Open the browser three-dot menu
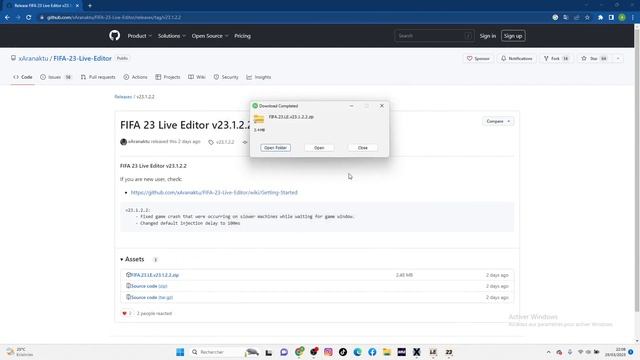The width and height of the screenshot is (640, 360). [633, 18]
